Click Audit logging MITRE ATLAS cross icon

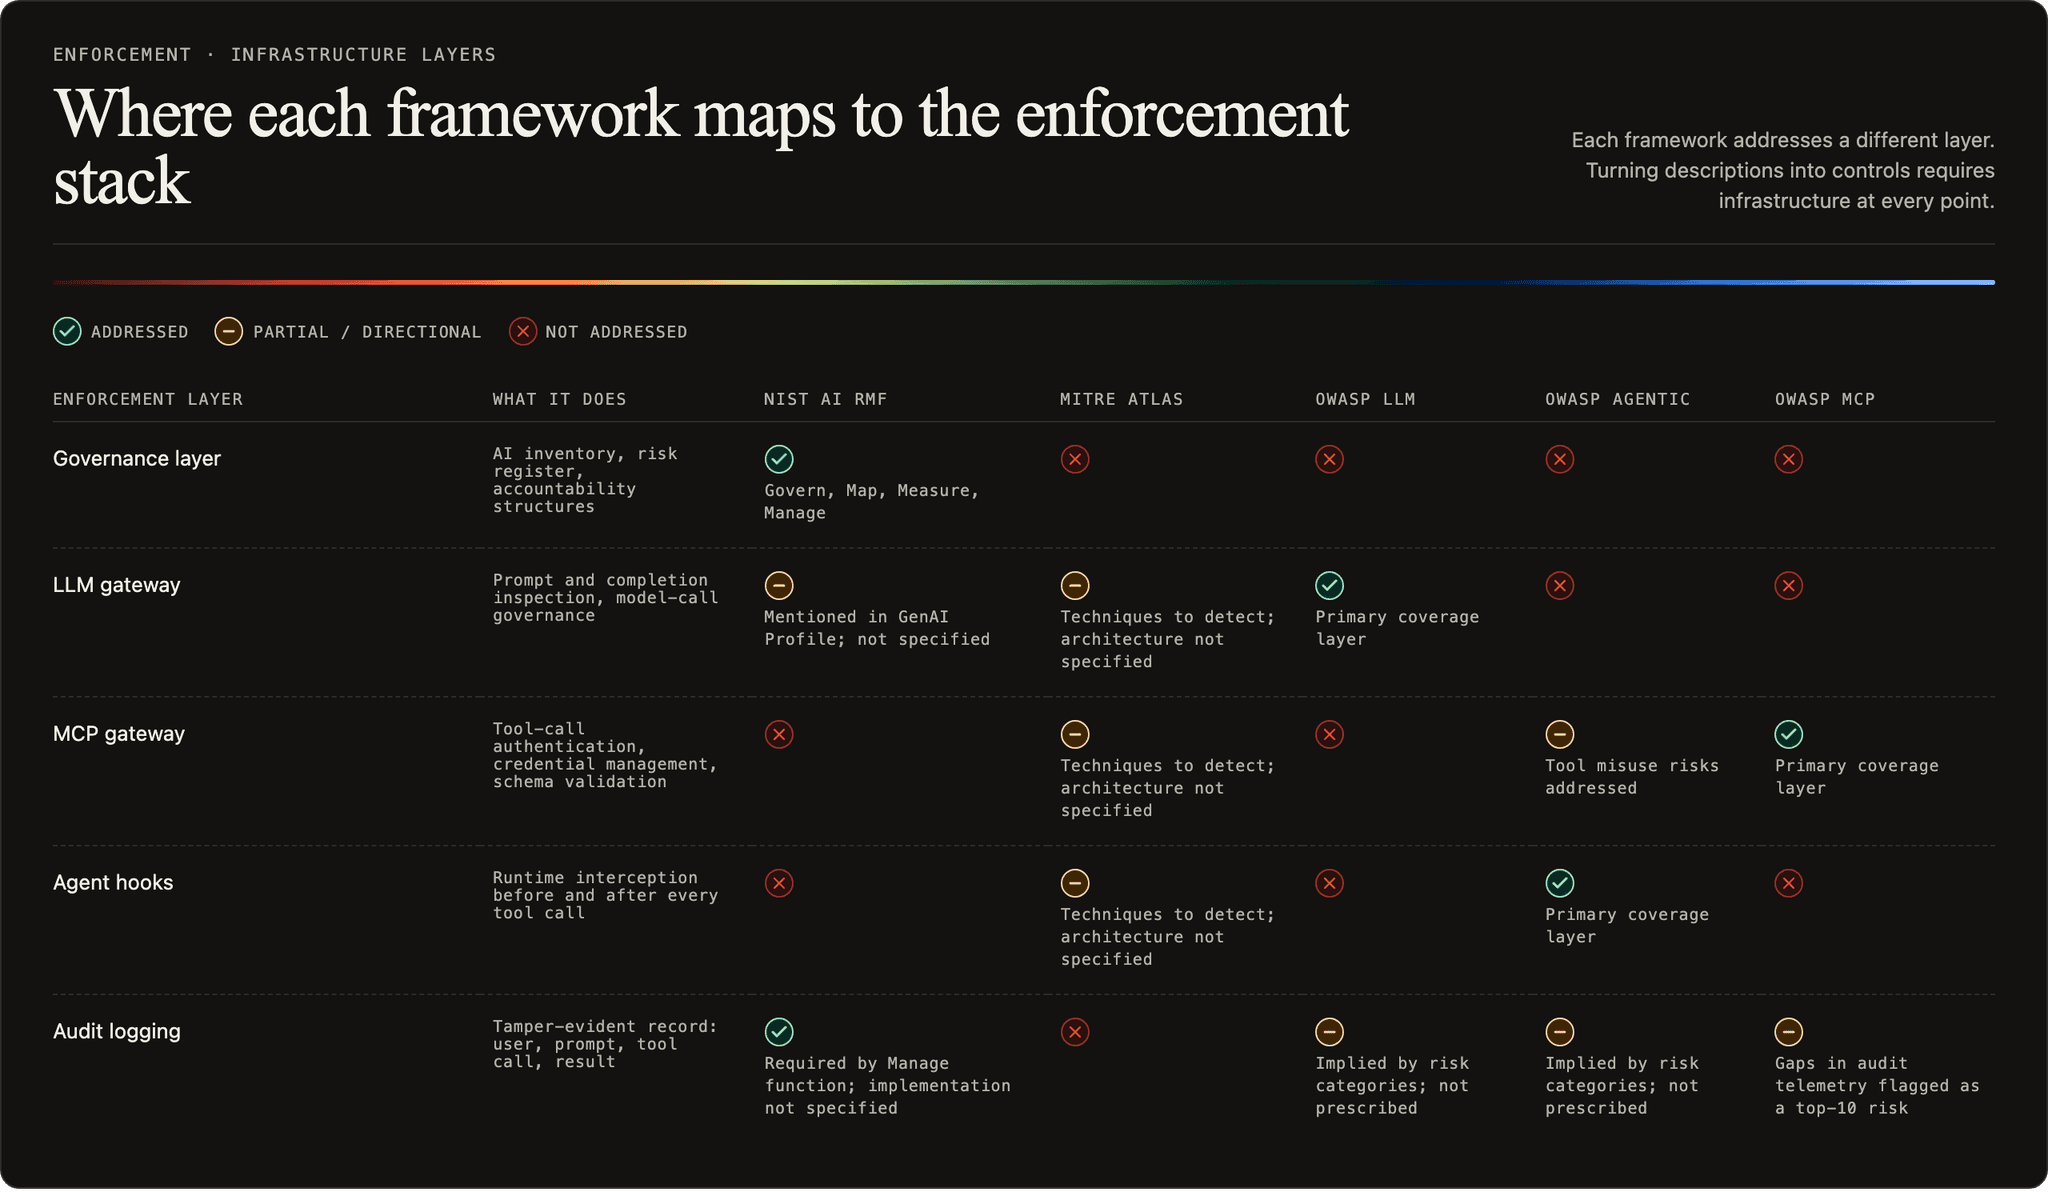click(x=1075, y=1032)
